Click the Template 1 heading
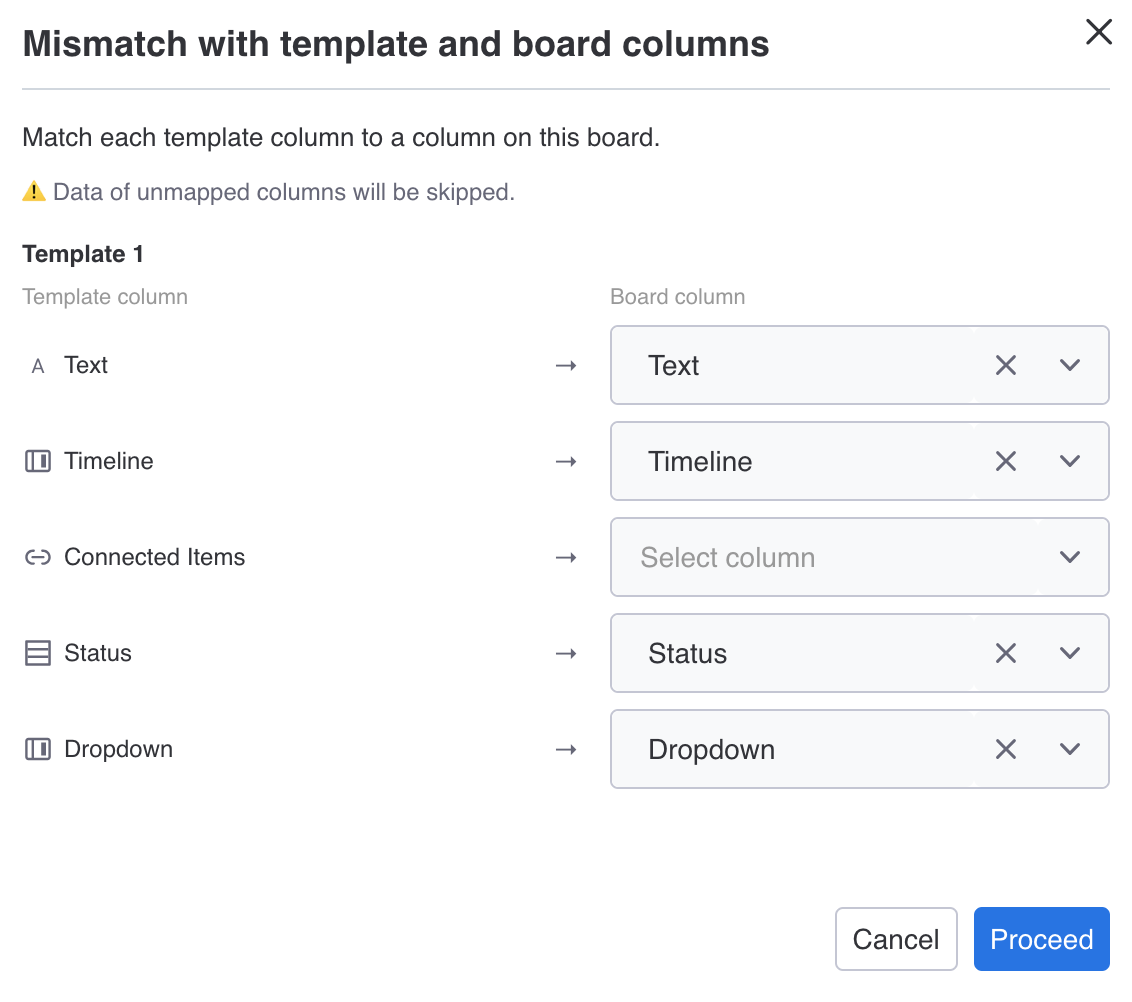The height and width of the screenshot is (1002, 1132). pyautogui.click(x=83, y=254)
